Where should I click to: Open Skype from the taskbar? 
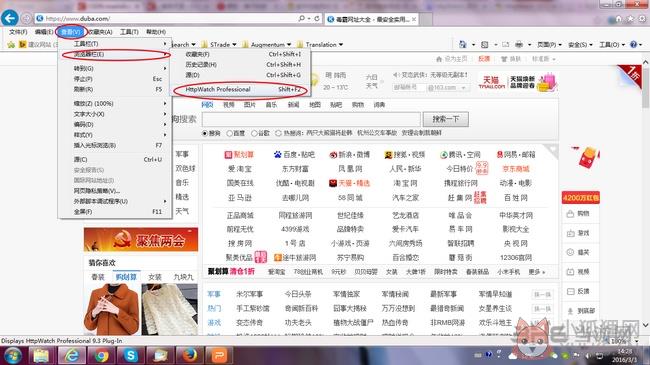coord(131,356)
